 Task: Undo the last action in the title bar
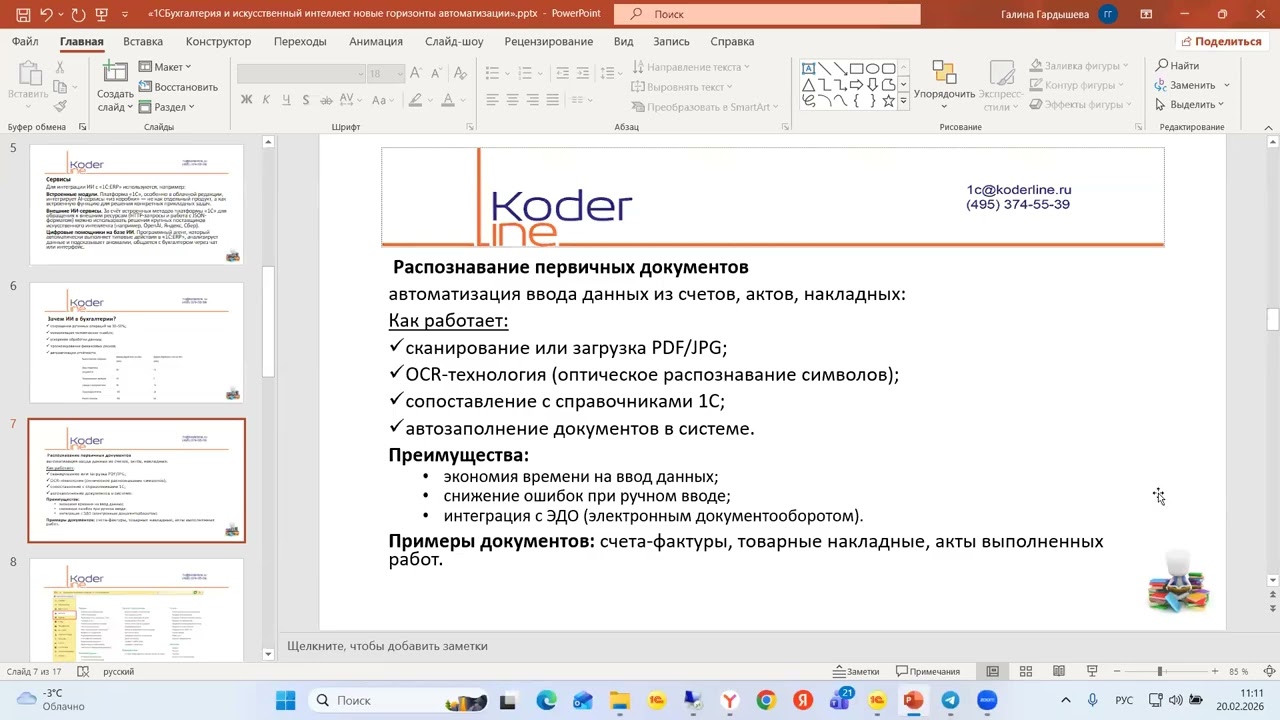49,14
